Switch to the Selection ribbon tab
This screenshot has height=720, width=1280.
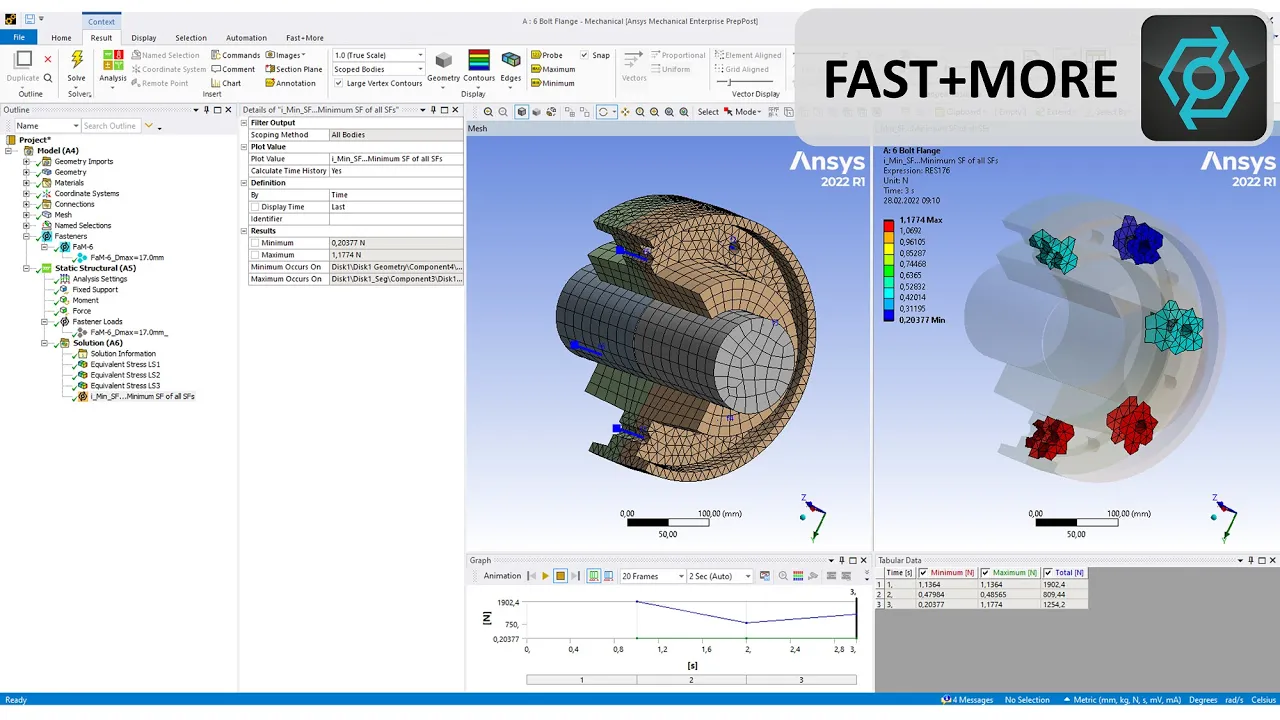[191, 38]
